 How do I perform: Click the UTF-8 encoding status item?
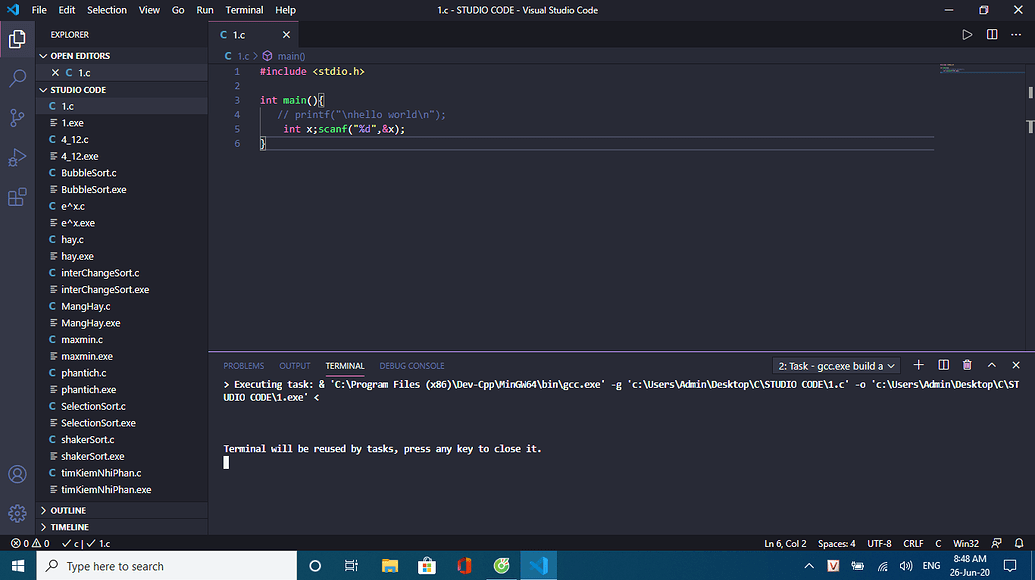[879, 543]
